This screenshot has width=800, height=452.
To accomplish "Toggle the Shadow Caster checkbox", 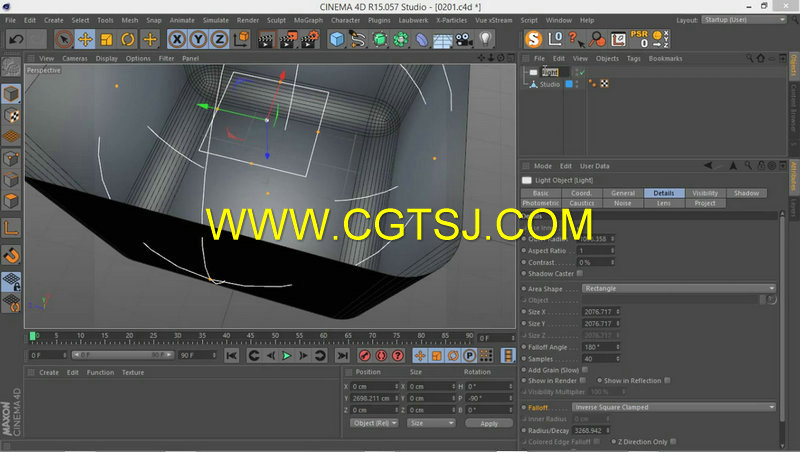I will click(x=580, y=274).
